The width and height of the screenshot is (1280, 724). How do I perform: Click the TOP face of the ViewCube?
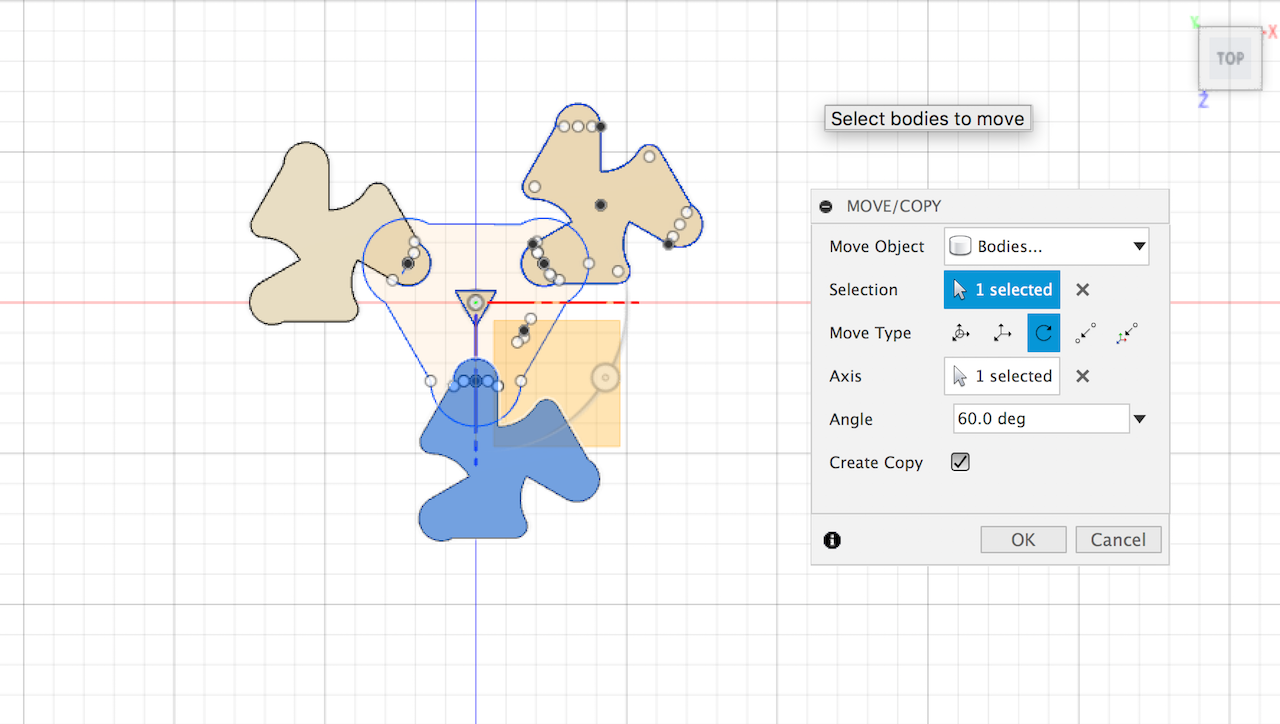coord(1230,58)
